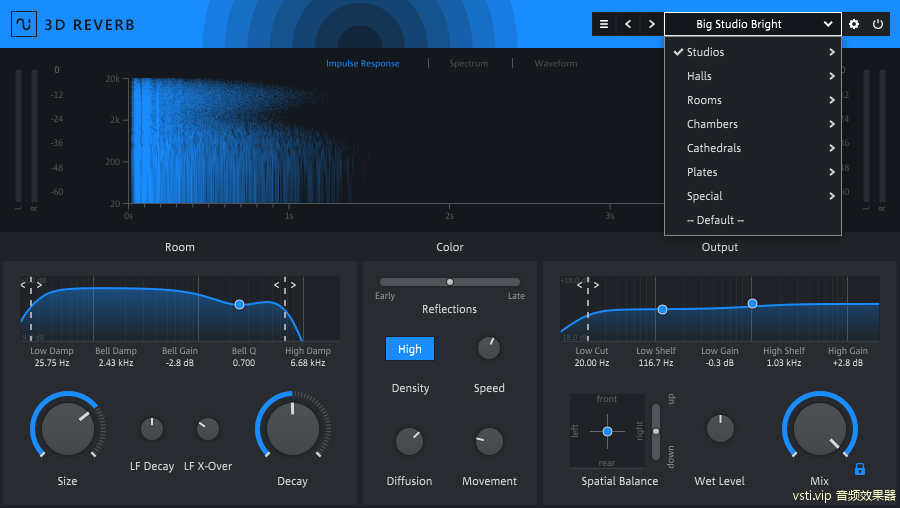Screen dimensions: 900x508
Task: Expand the Plates preset category
Action: point(752,172)
